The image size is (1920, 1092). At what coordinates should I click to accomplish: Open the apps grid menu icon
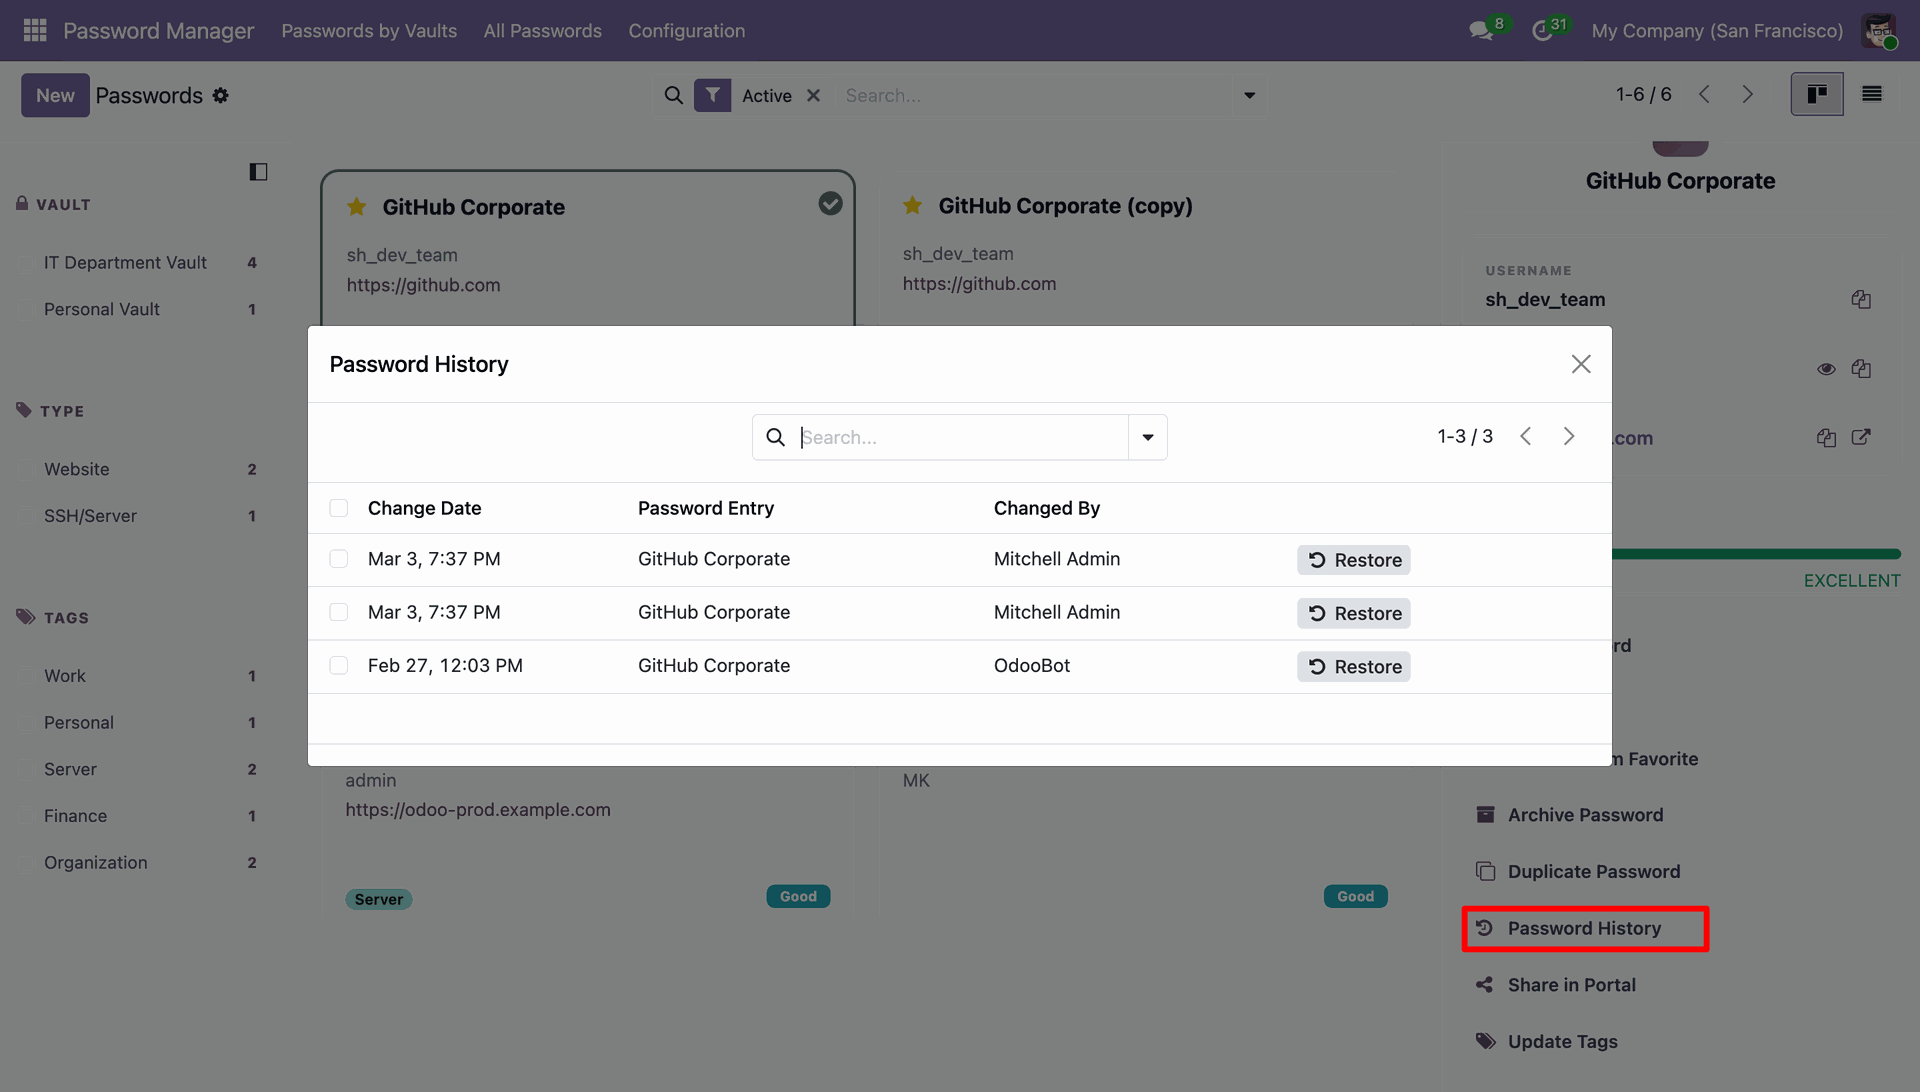35,30
